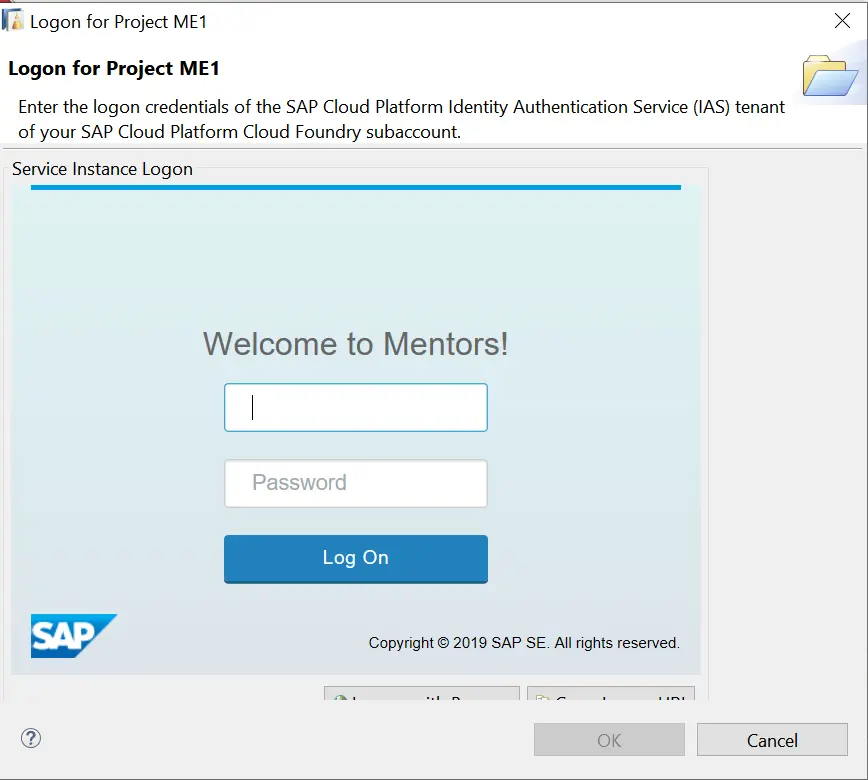Viewport: 868px width, 780px height.
Task: Click the open folder wizard icon
Action: coord(830,76)
